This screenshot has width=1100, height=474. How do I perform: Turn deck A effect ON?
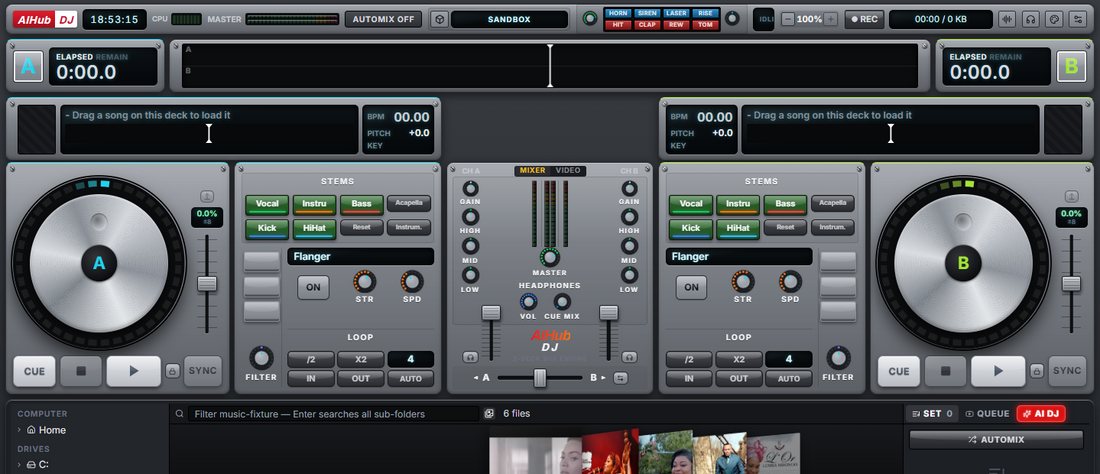313,287
